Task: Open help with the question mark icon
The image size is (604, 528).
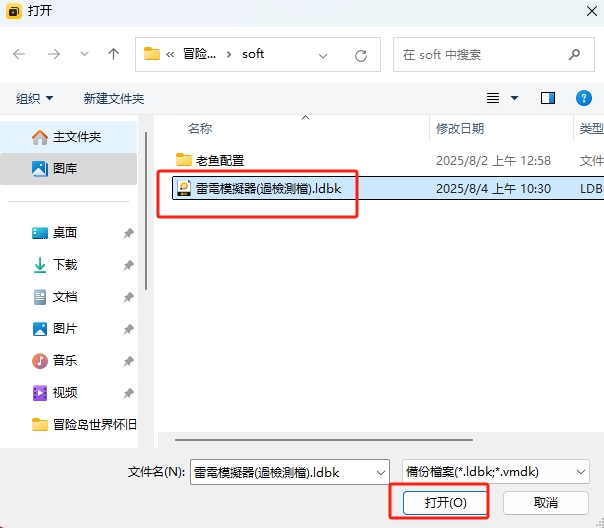Action: pos(584,98)
